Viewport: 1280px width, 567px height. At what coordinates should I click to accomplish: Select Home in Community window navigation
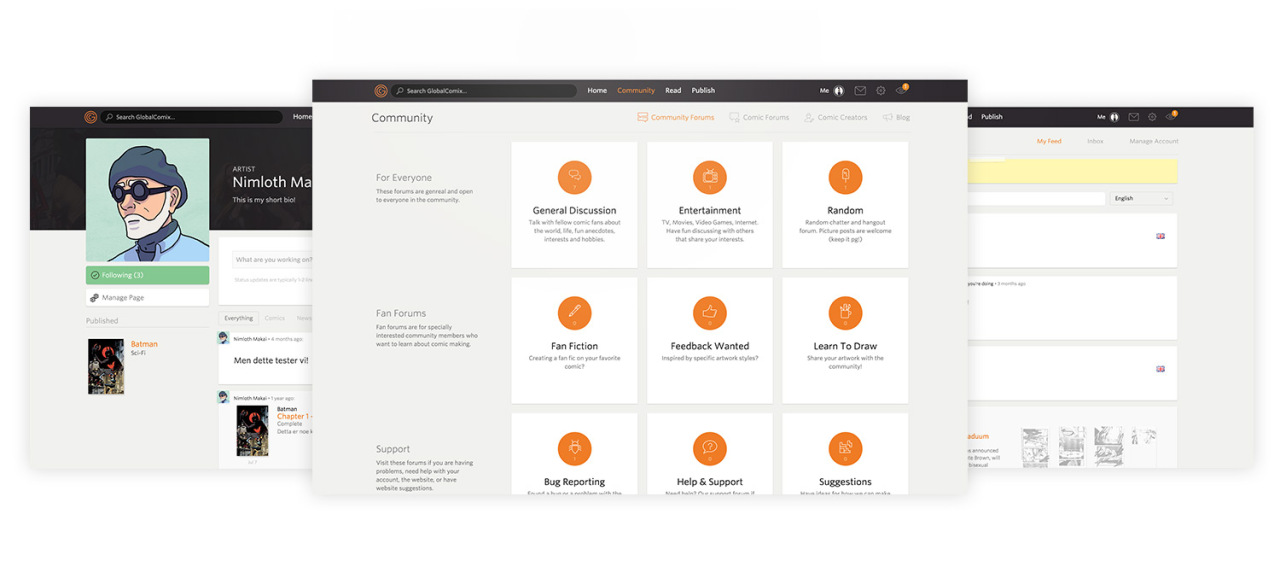coord(597,91)
